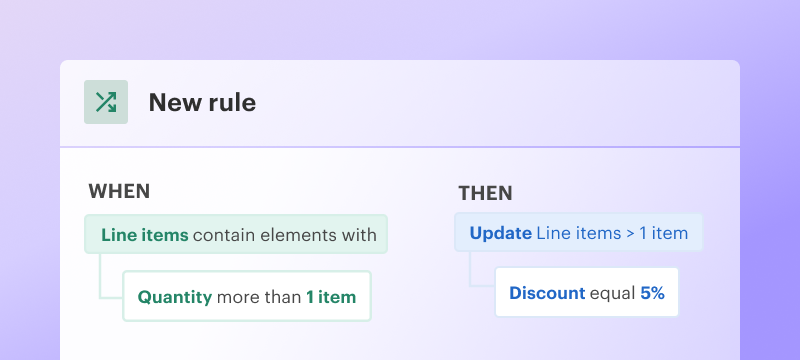Viewport: 800px width, 360px height.
Task: Click the Line items > 1 item target text
Action: [612, 234]
